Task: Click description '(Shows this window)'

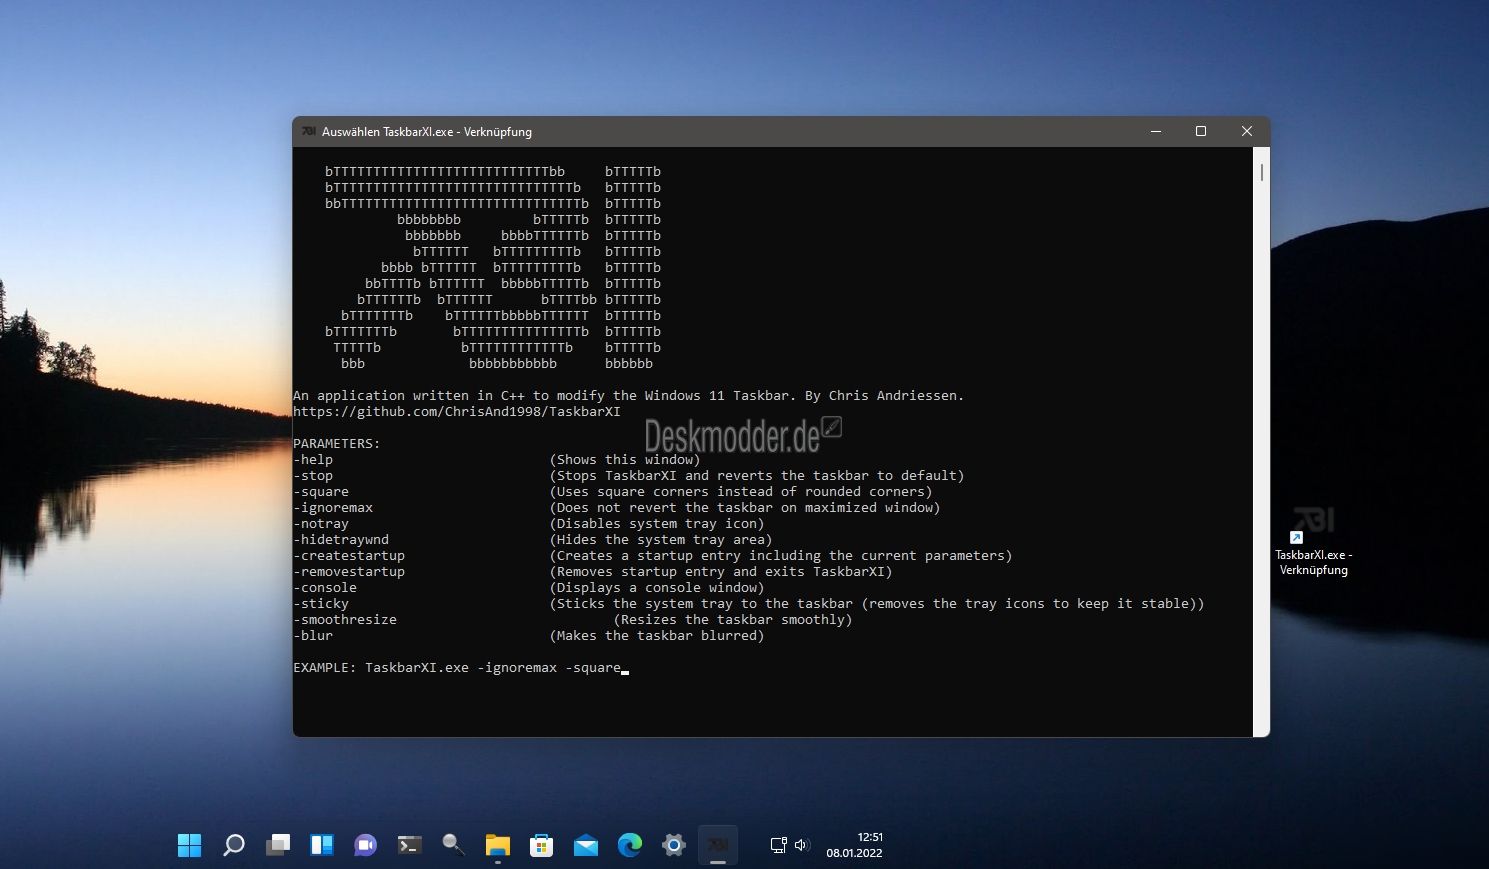Action: tap(625, 459)
